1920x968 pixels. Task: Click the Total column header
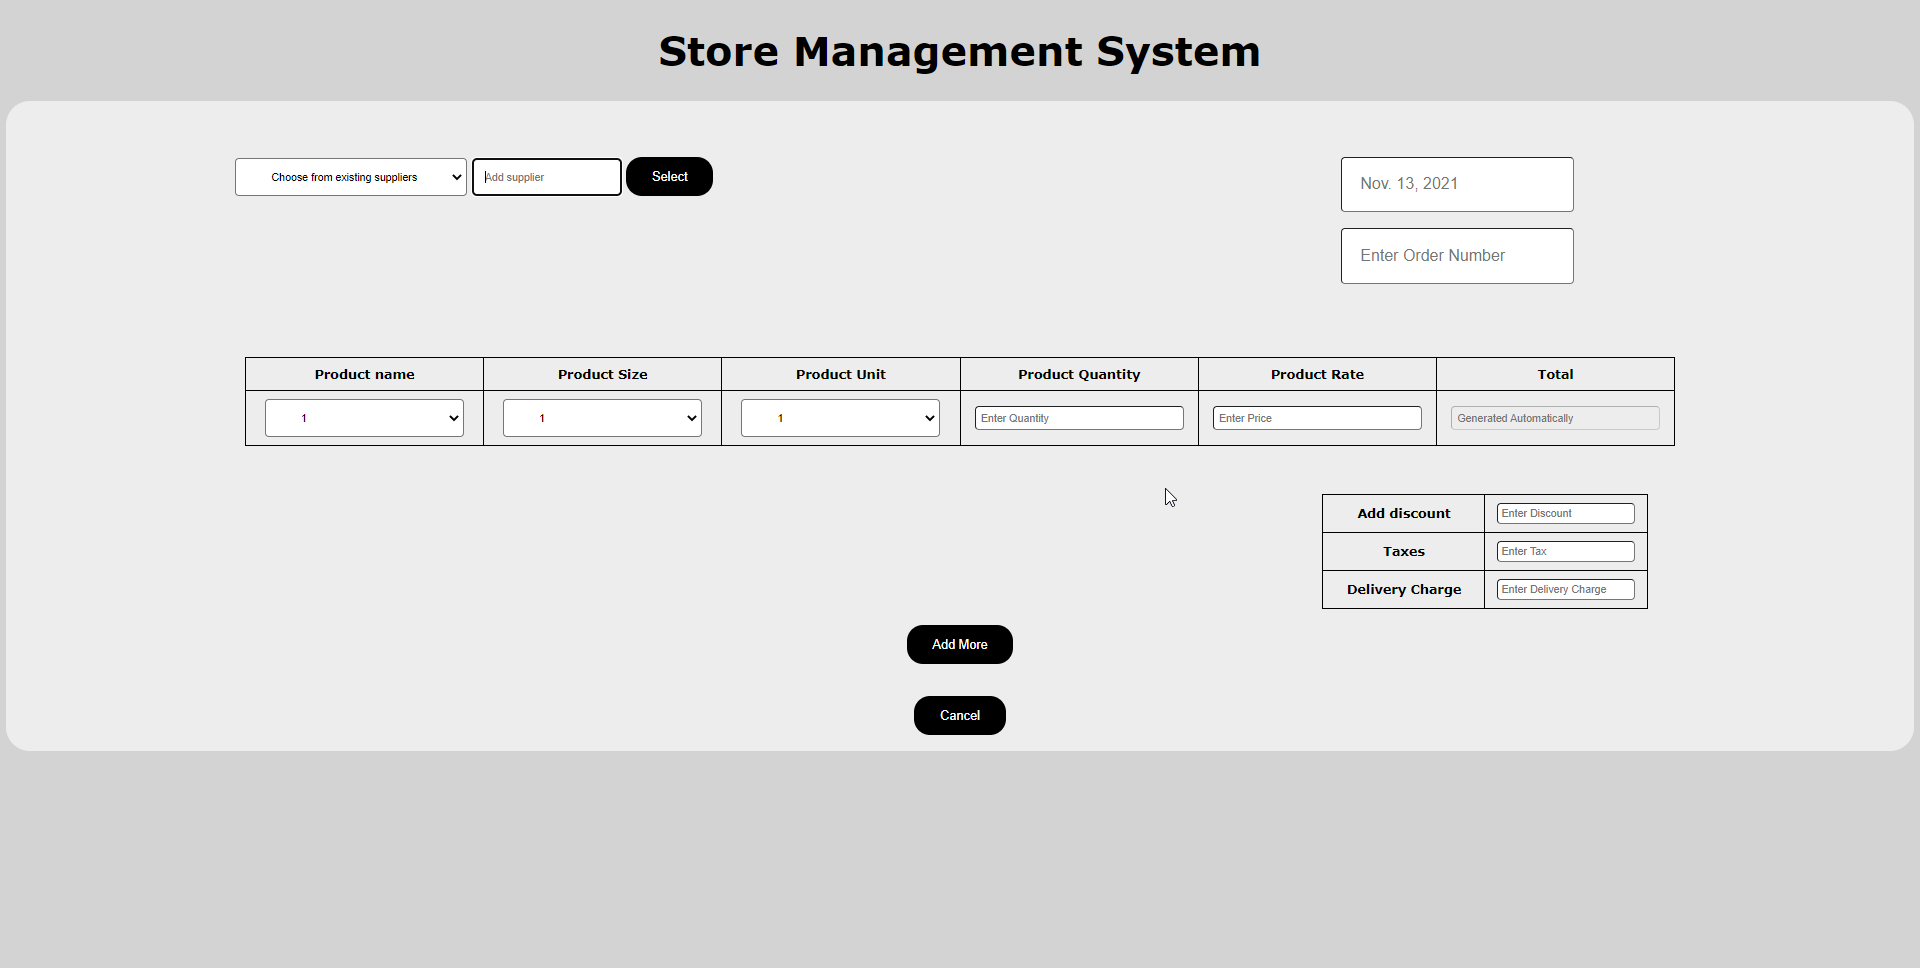(1555, 374)
